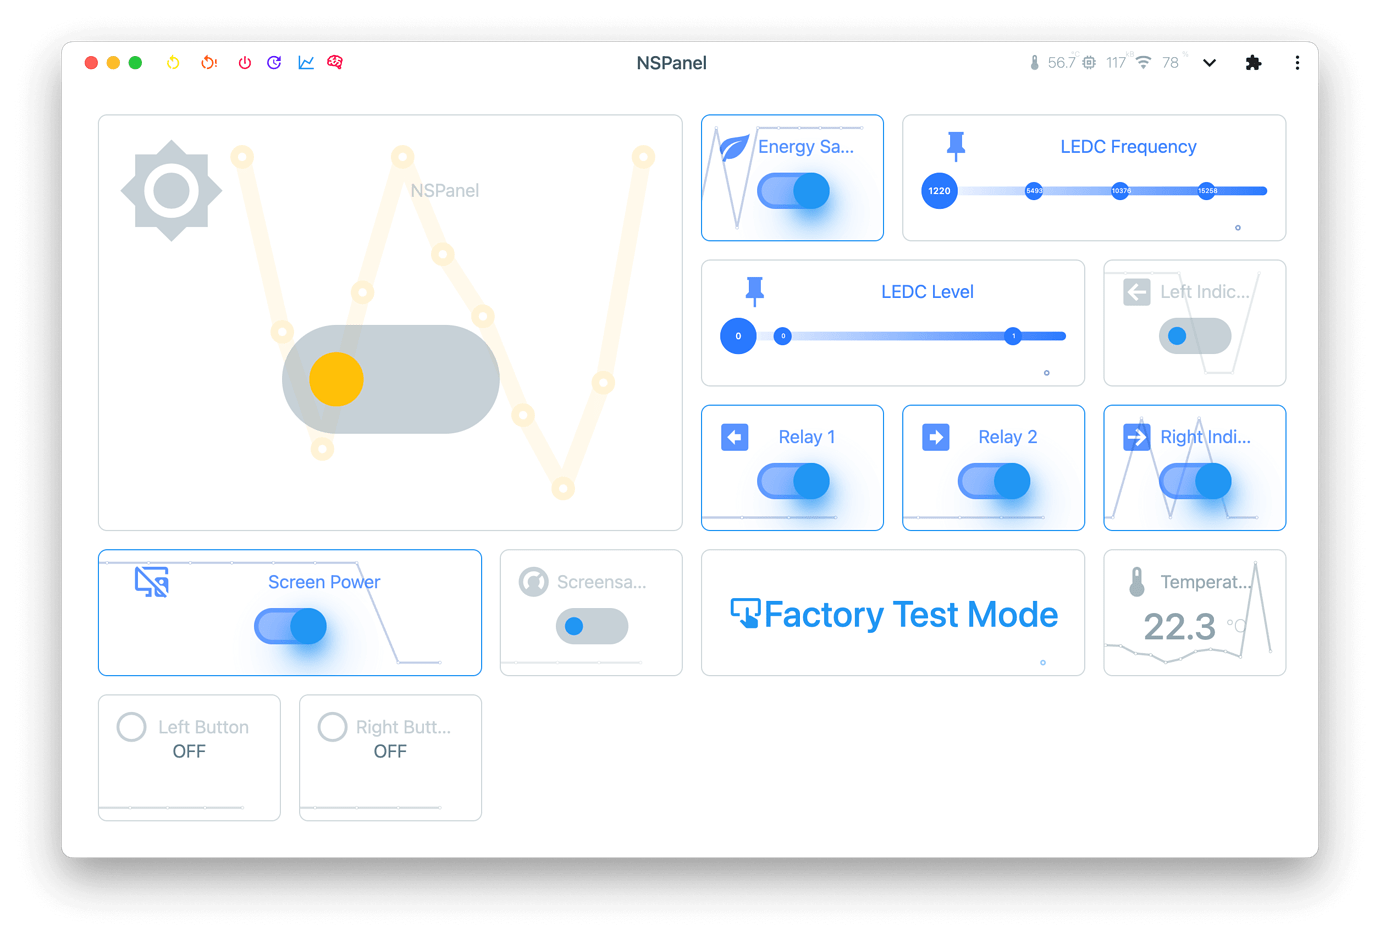
Task: Open the chevron dropdown near the sensor readouts
Action: tap(1210, 62)
